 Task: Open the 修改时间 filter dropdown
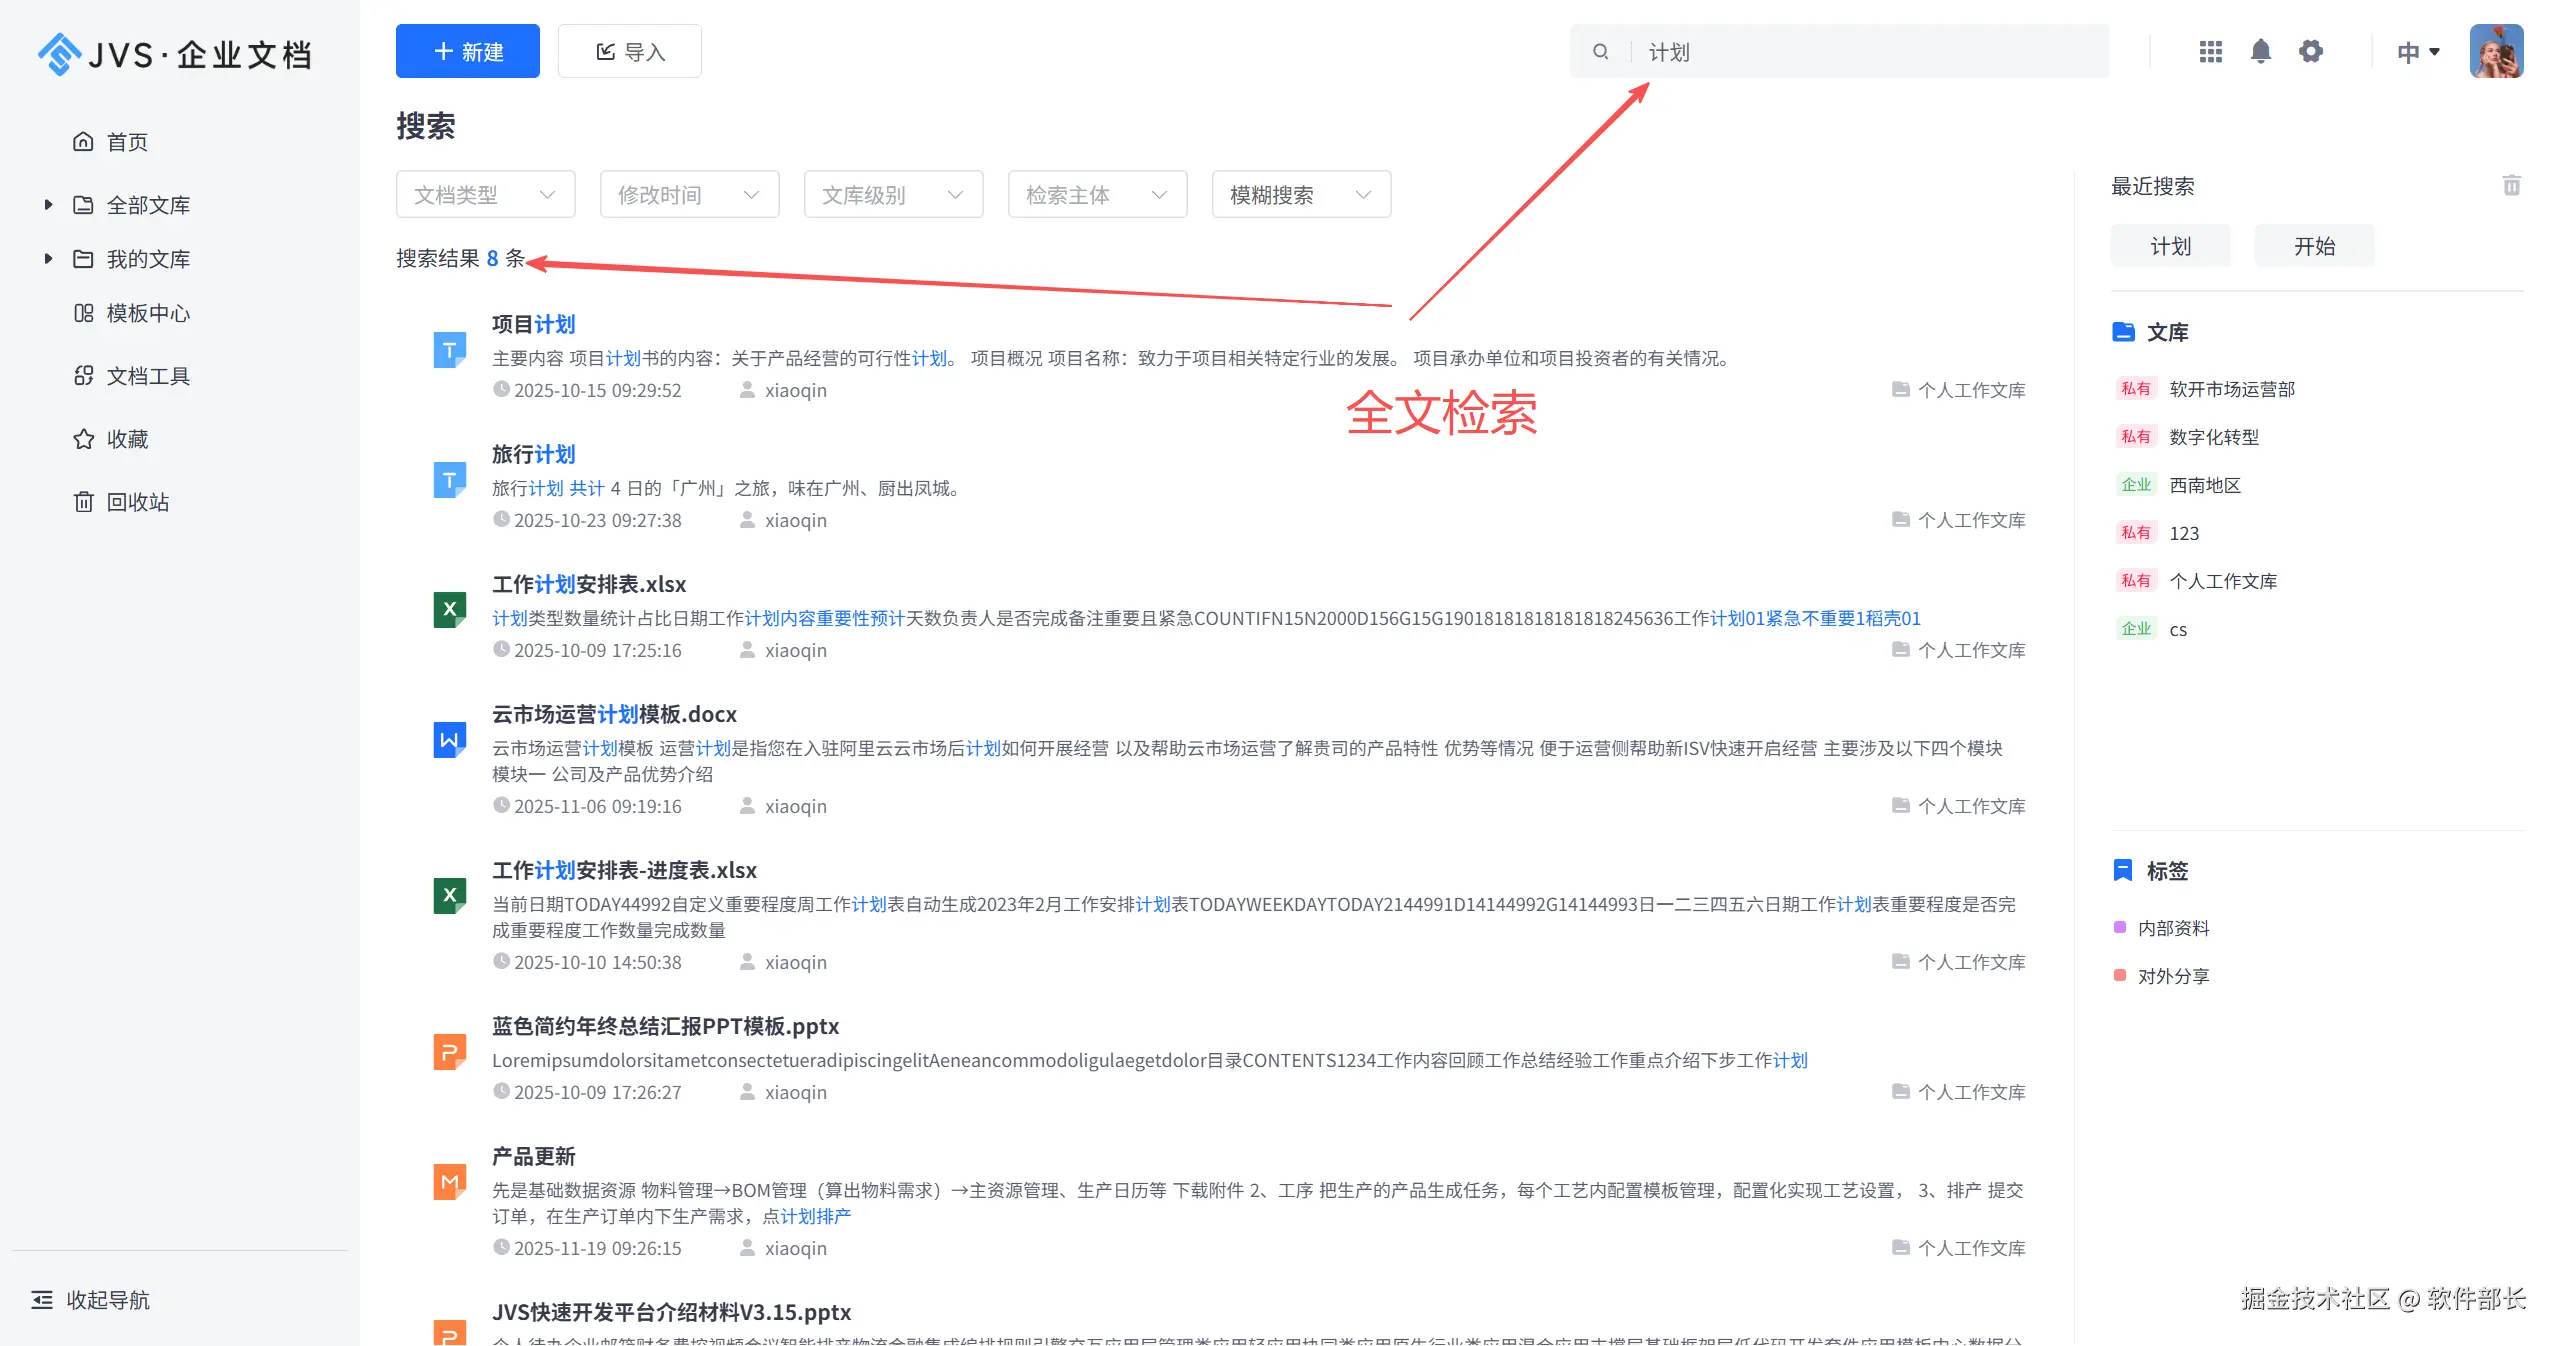pyautogui.click(x=689, y=195)
